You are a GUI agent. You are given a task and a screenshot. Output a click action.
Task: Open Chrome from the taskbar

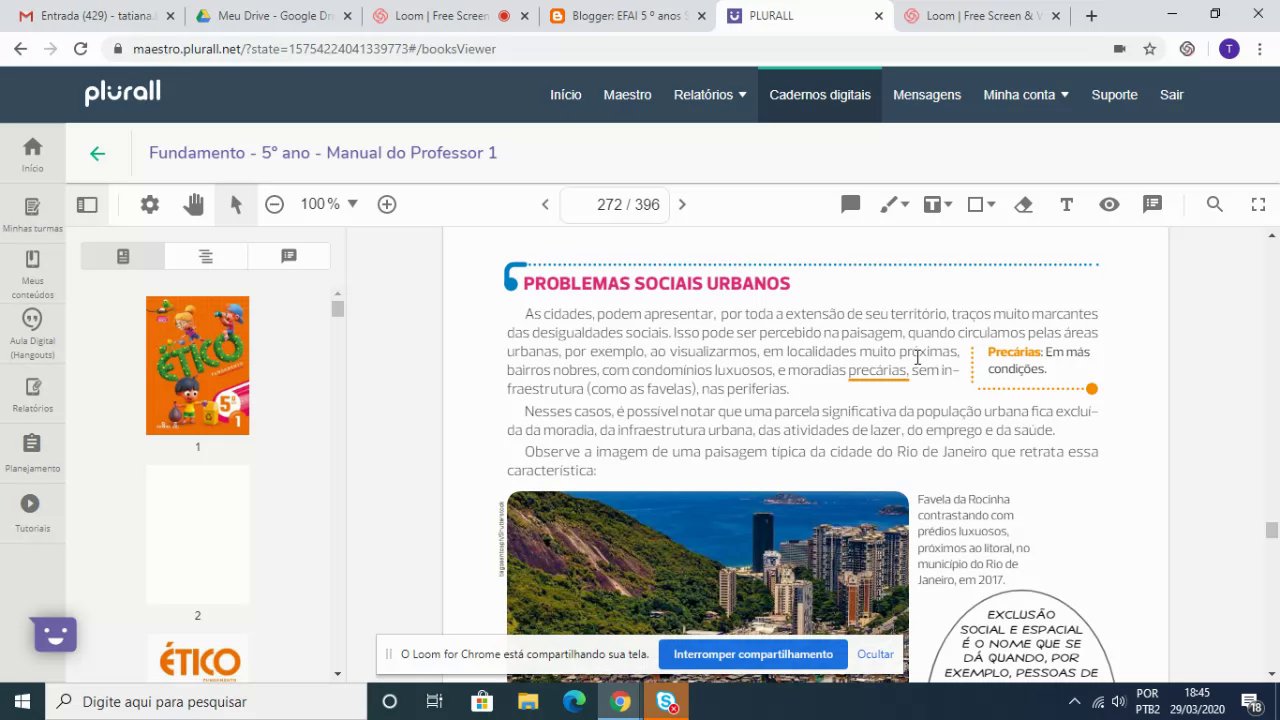(x=620, y=701)
